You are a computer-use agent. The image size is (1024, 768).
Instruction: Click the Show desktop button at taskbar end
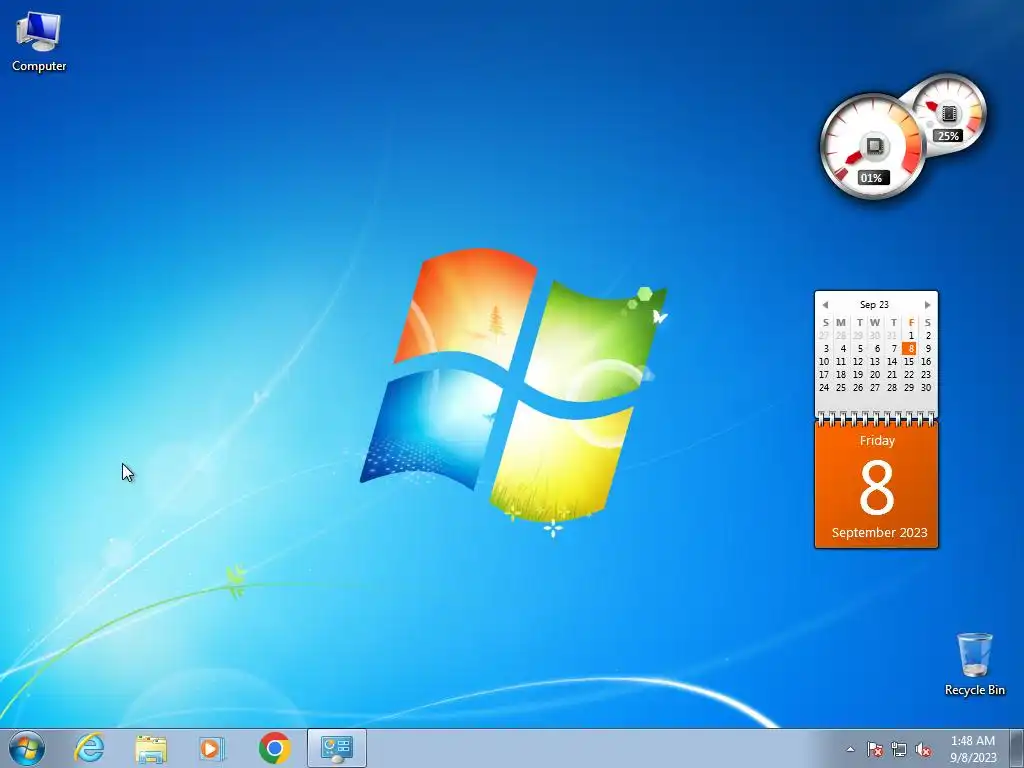click(1017, 748)
